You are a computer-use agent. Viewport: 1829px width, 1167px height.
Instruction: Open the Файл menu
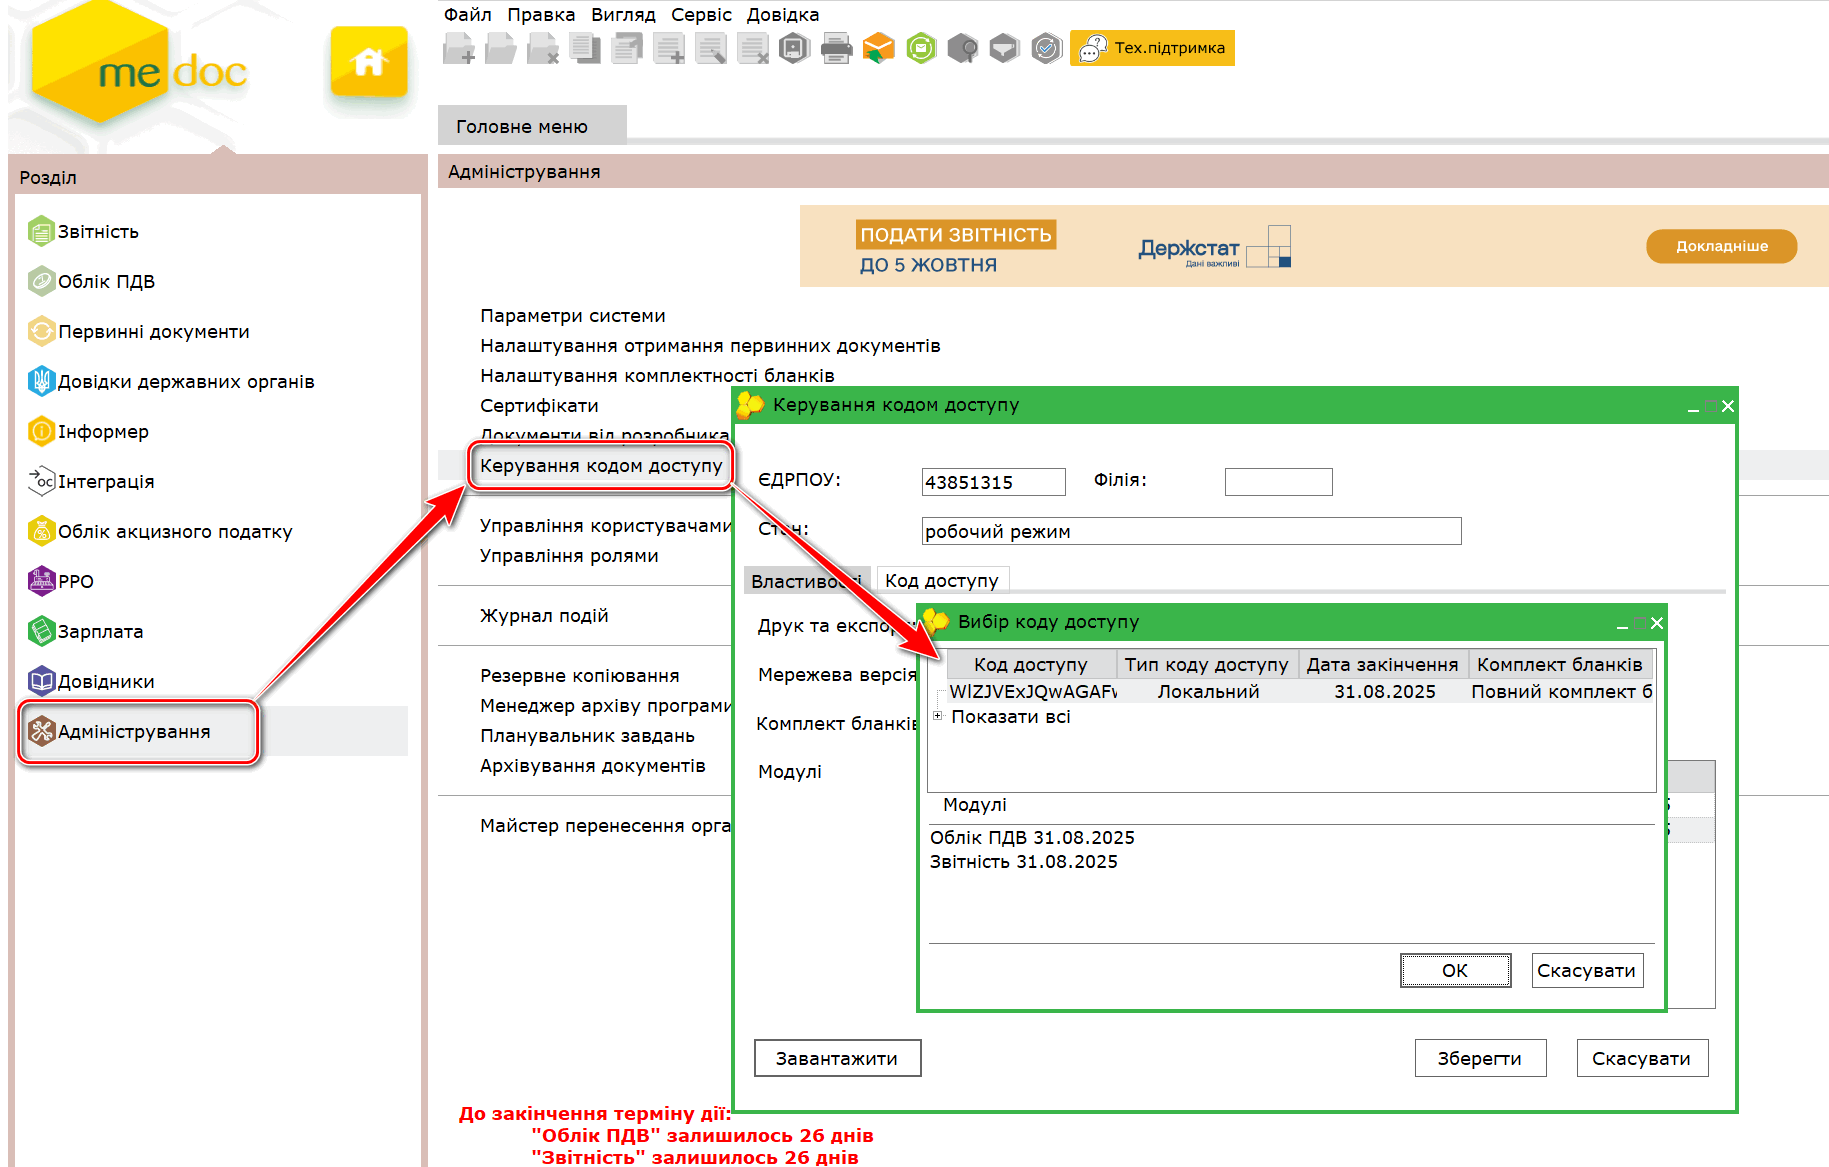(467, 15)
